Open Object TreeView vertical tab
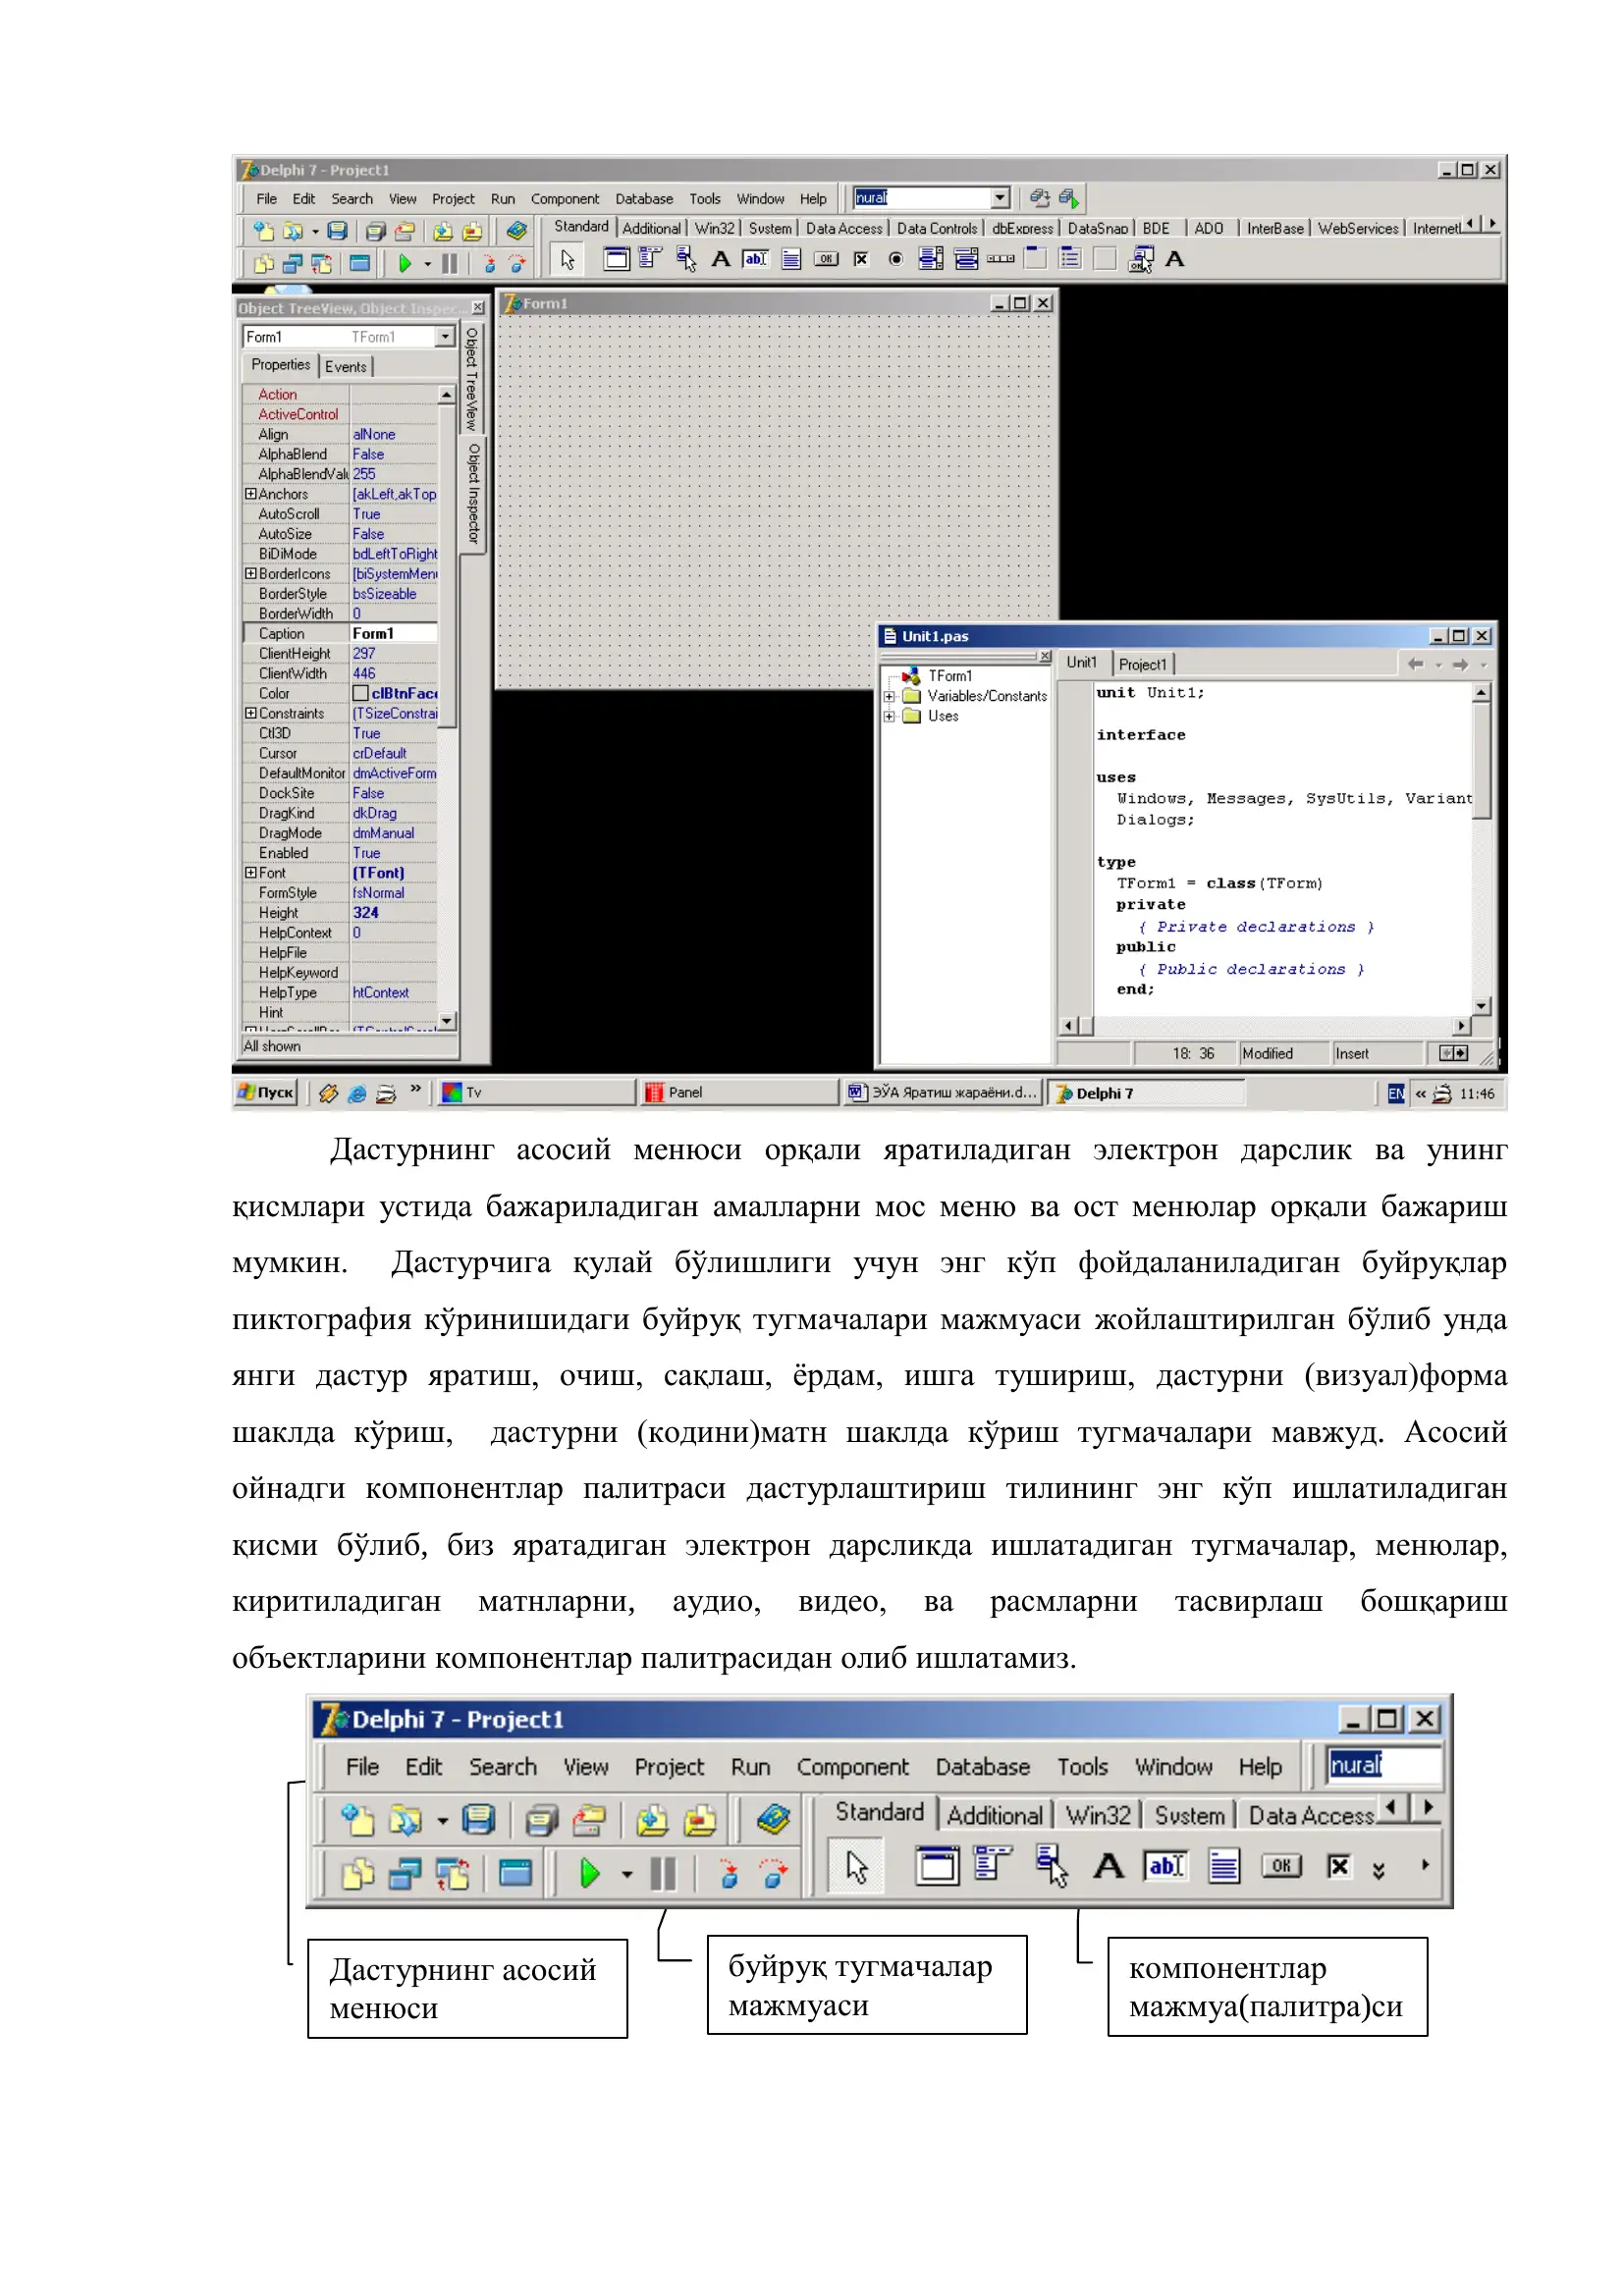The width and height of the screenshot is (1624, 2296). click(x=472, y=379)
